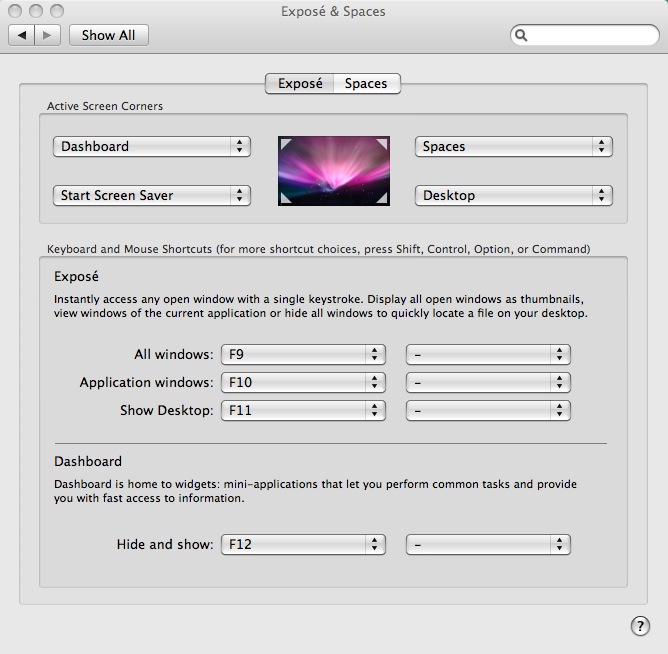This screenshot has height=654, width=668.
Task: Open the Show Desktop F11 dropdown
Action: (x=303, y=411)
